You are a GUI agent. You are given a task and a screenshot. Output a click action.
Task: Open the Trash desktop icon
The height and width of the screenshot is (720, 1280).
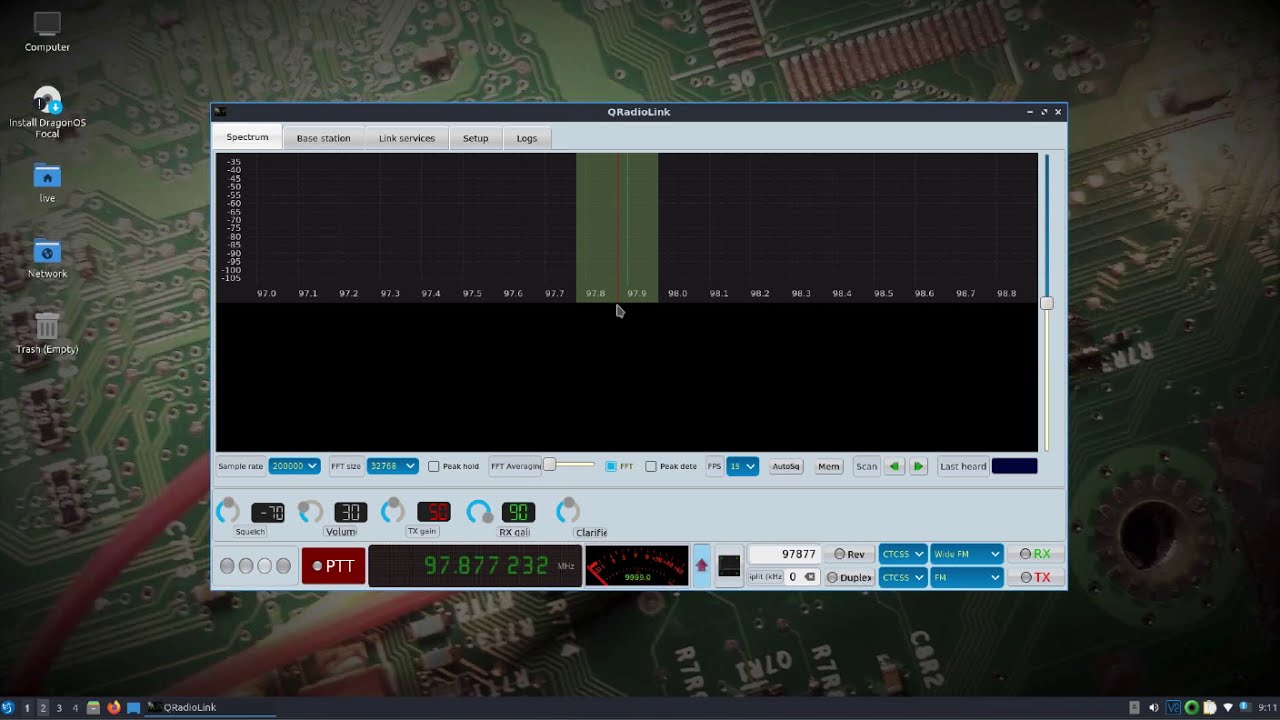coord(47,326)
